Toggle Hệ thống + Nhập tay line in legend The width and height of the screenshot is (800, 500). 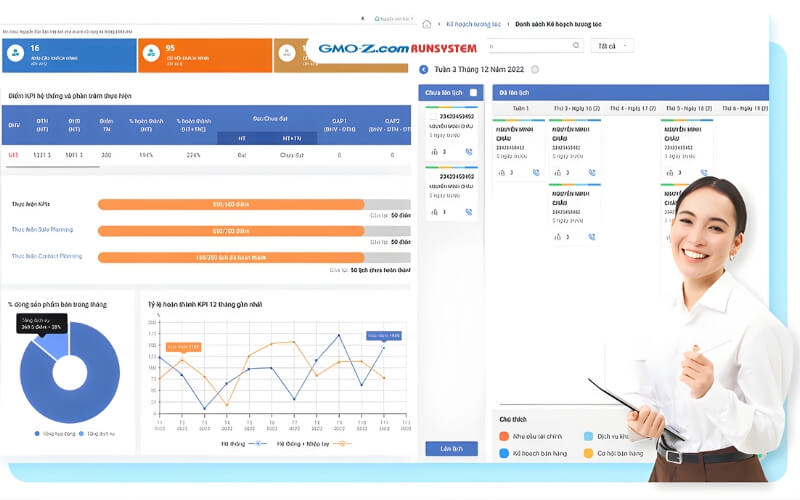[x=314, y=444]
